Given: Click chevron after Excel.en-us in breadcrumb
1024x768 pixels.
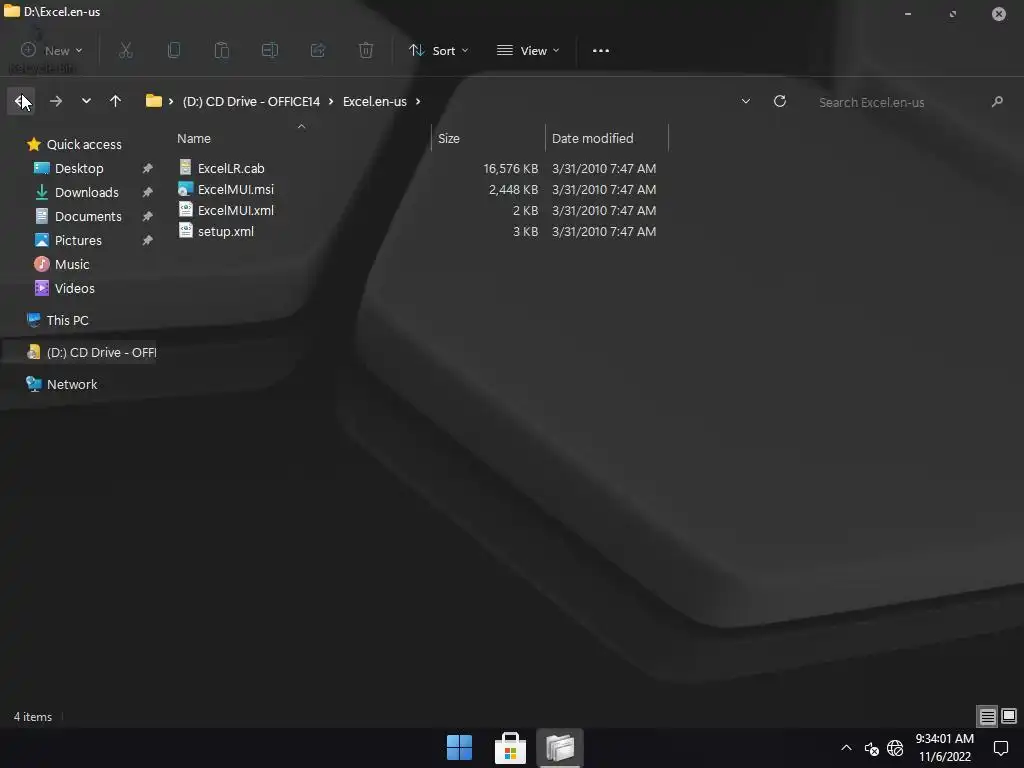Looking at the screenshot, I should [418, 101].
